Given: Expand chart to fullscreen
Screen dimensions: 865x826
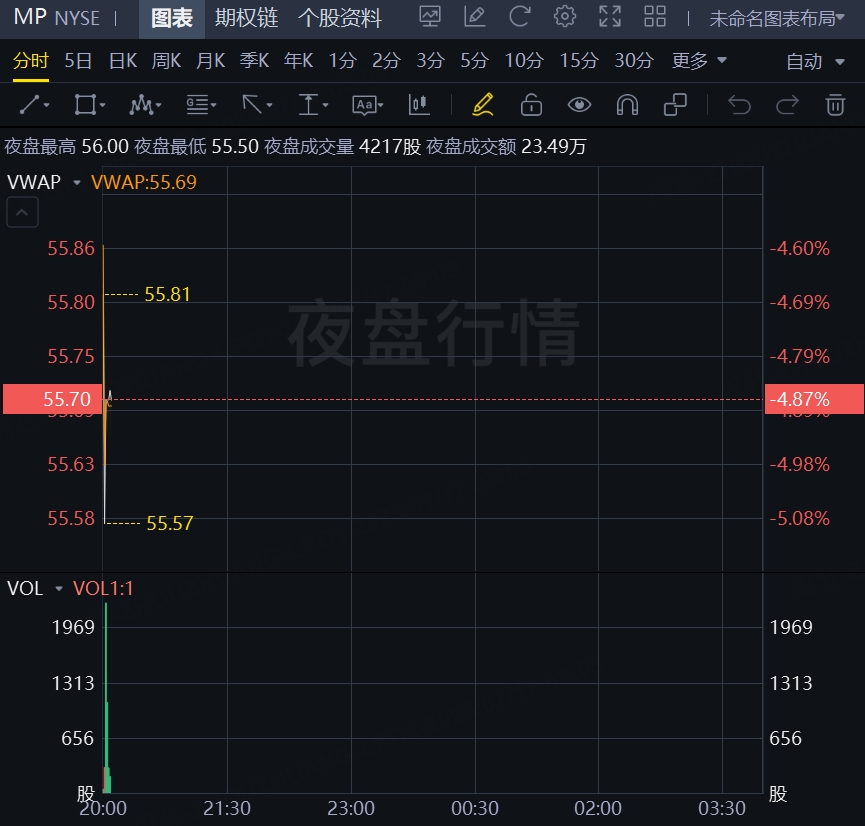Looking at the screenshot, I should coord(609,17).
